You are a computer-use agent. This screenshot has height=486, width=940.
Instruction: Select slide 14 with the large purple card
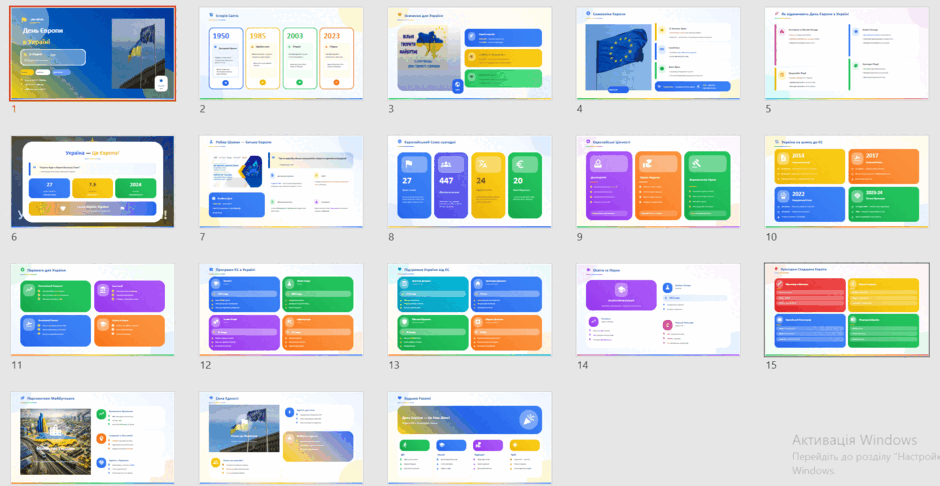[x=658, y=310]
